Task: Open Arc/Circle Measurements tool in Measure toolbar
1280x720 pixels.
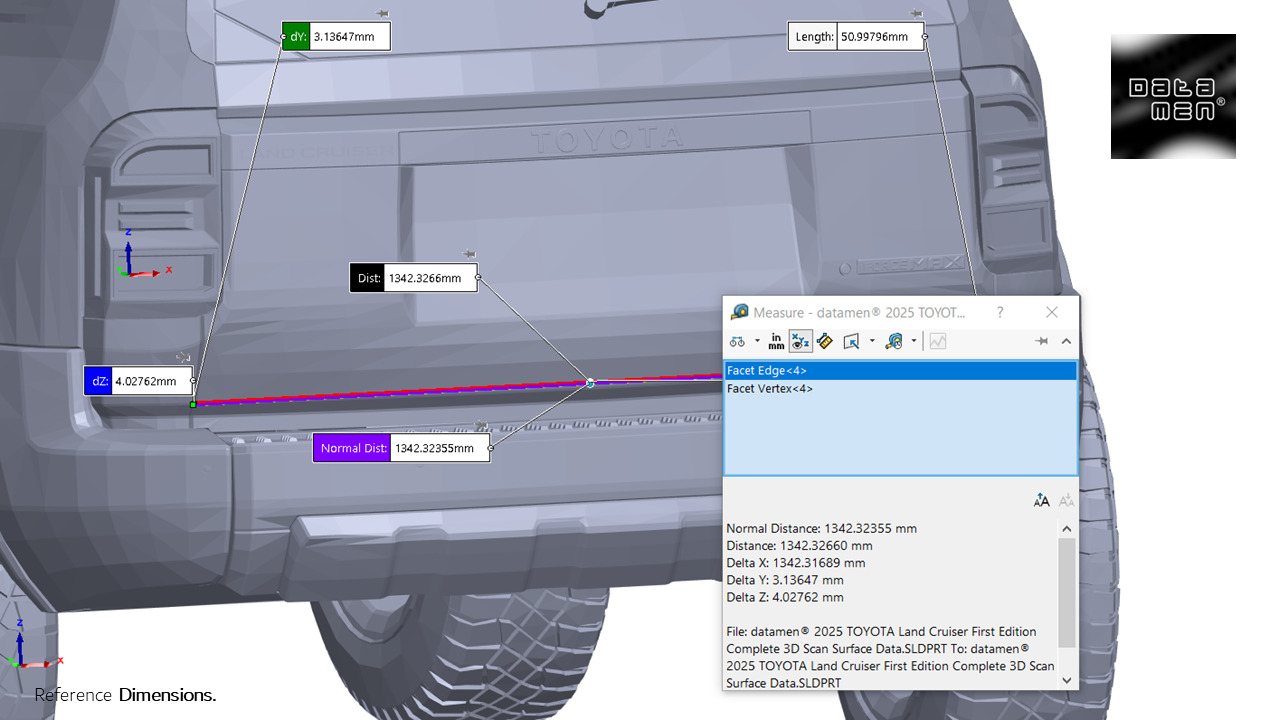Action: point(737,341)
